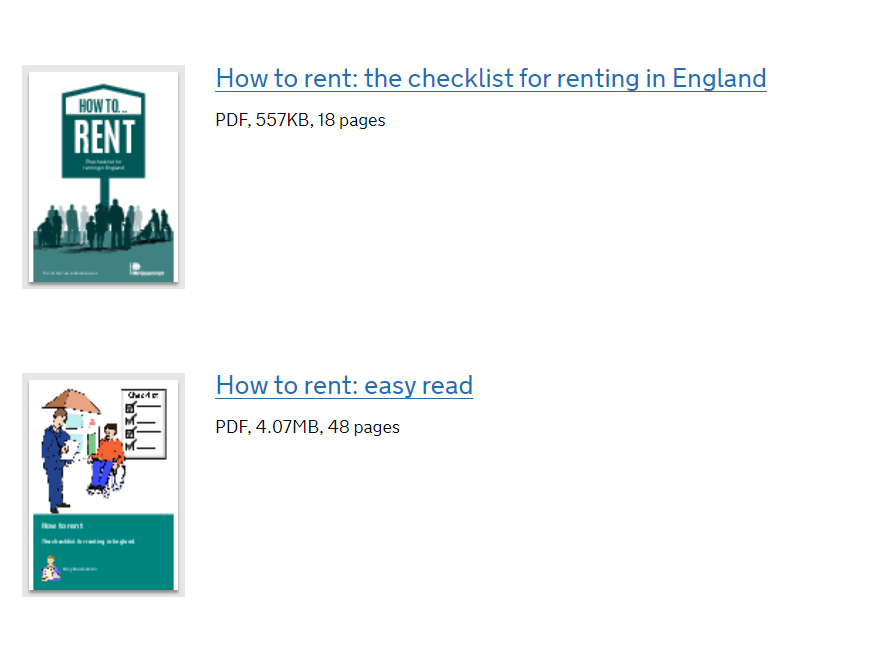Image resolution: width=892 pixels, height=655 pixels.
Task: Click the wheelchair user in orange top
Action: point(107,460)
